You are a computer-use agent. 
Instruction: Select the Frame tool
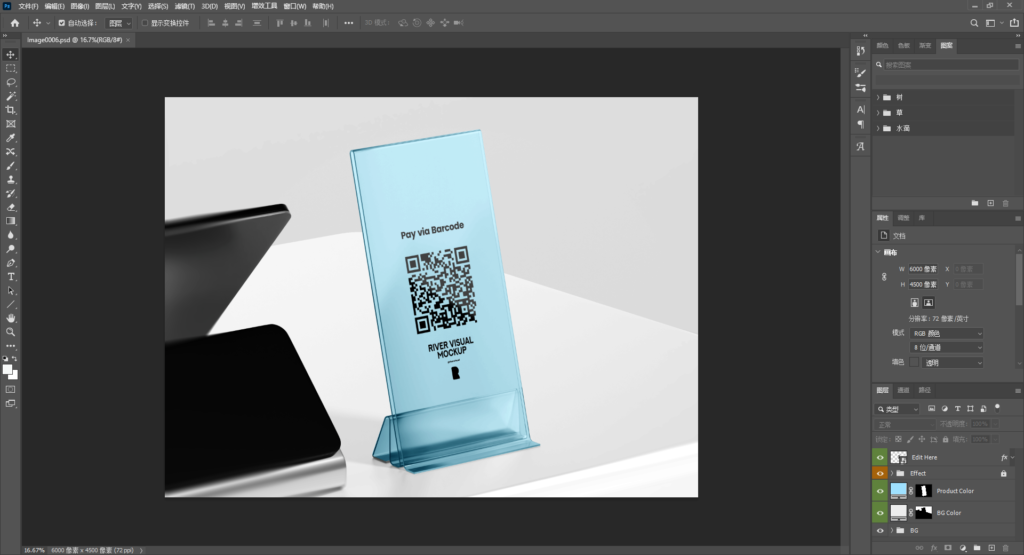point(10,124)
